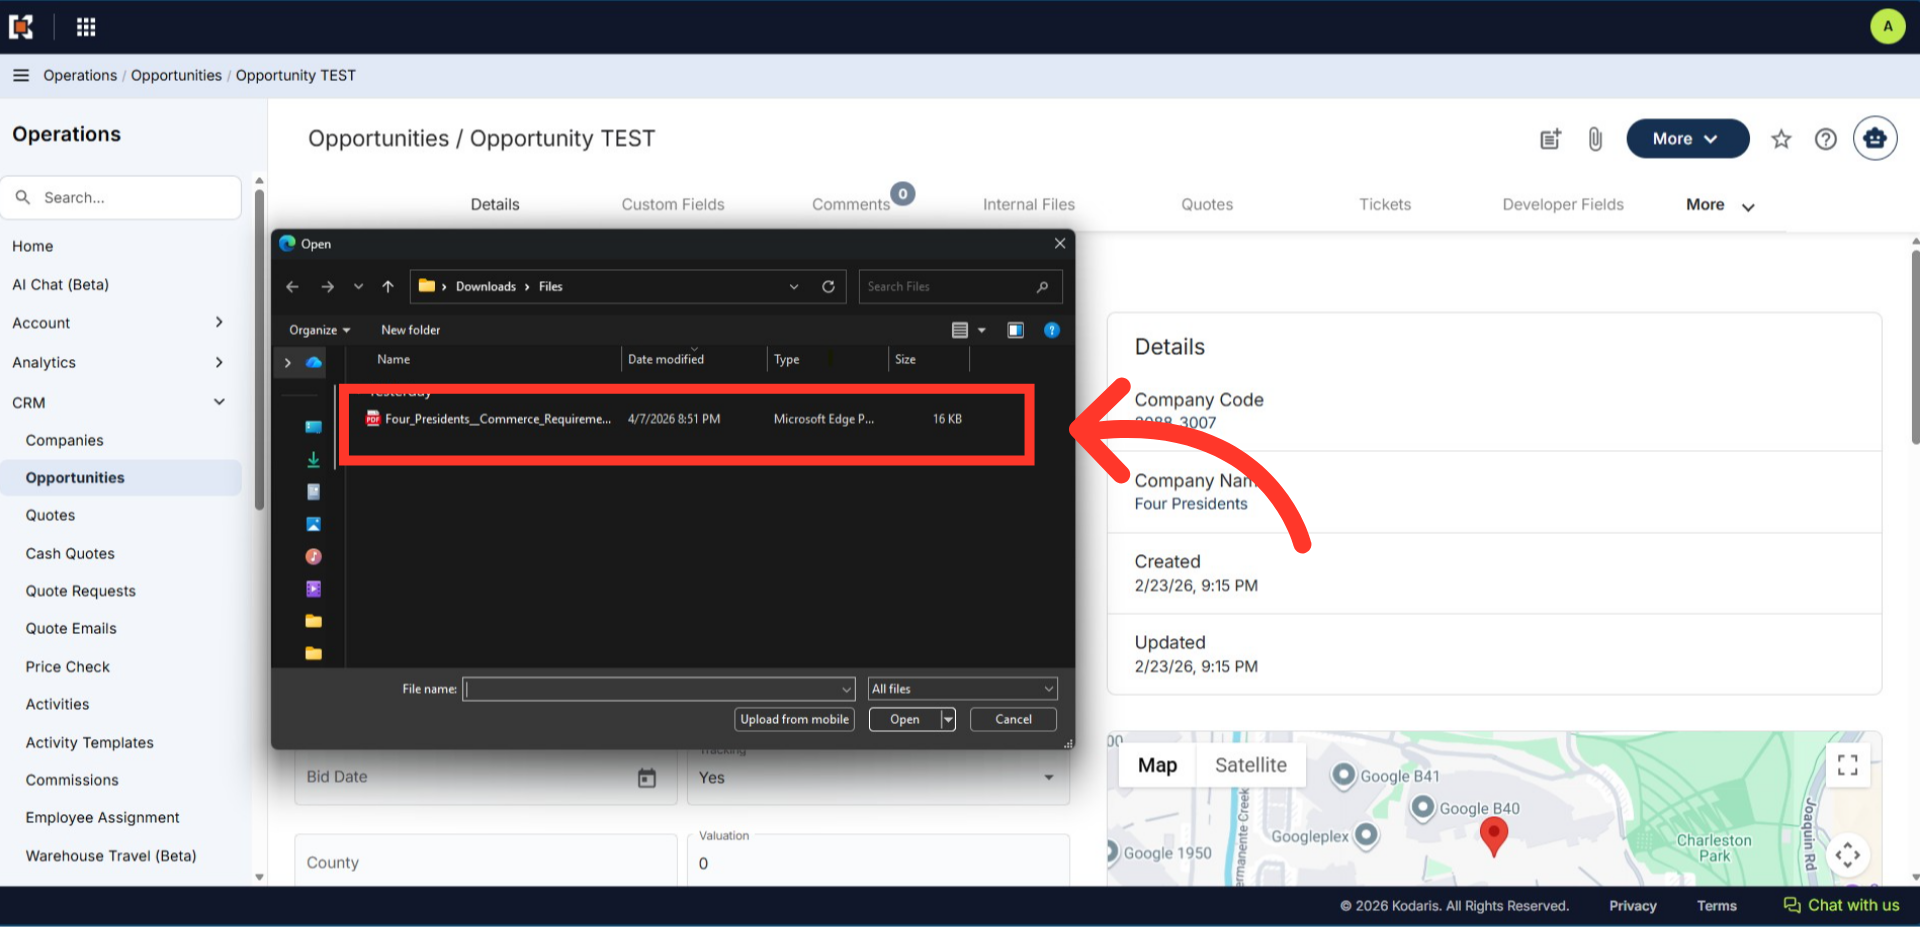This screenshot has width=1920, height=927.
Task: Open the Bid Date calendar picker
Action: click(x=647, y=778)
